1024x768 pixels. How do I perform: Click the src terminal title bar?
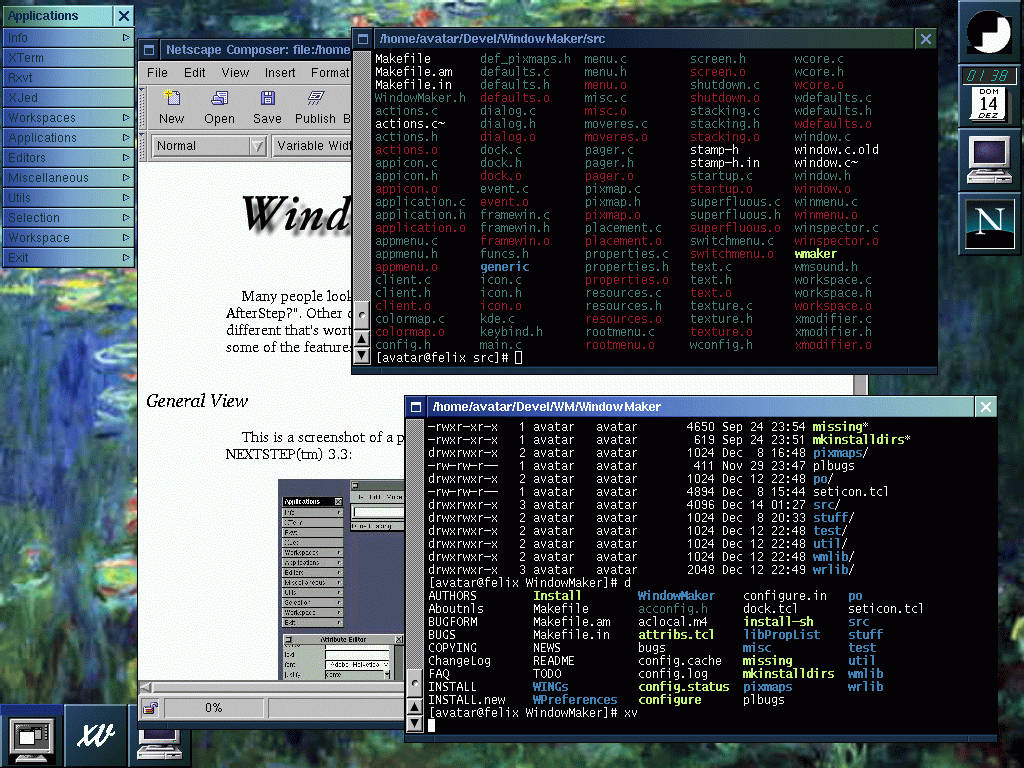click(x=644, y=39)
